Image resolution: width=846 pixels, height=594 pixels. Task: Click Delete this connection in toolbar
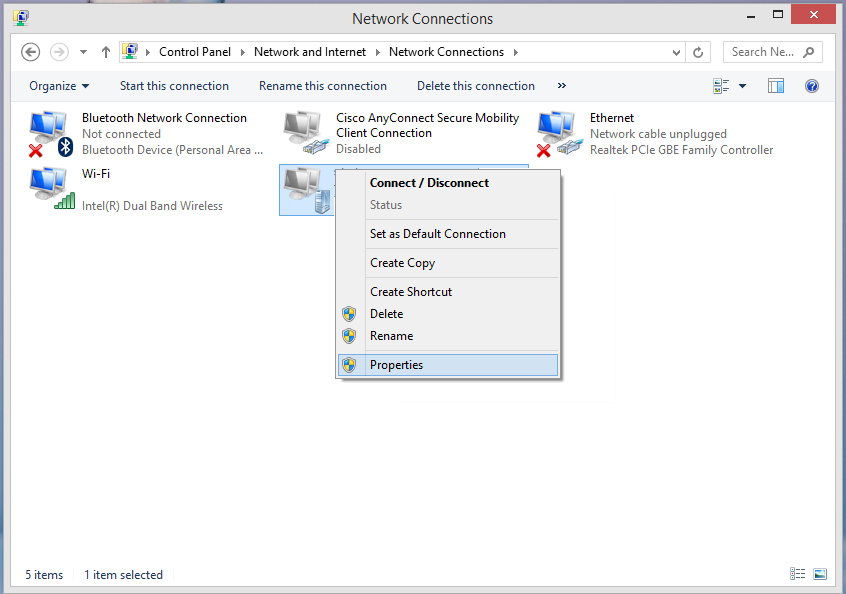point(475,86)
